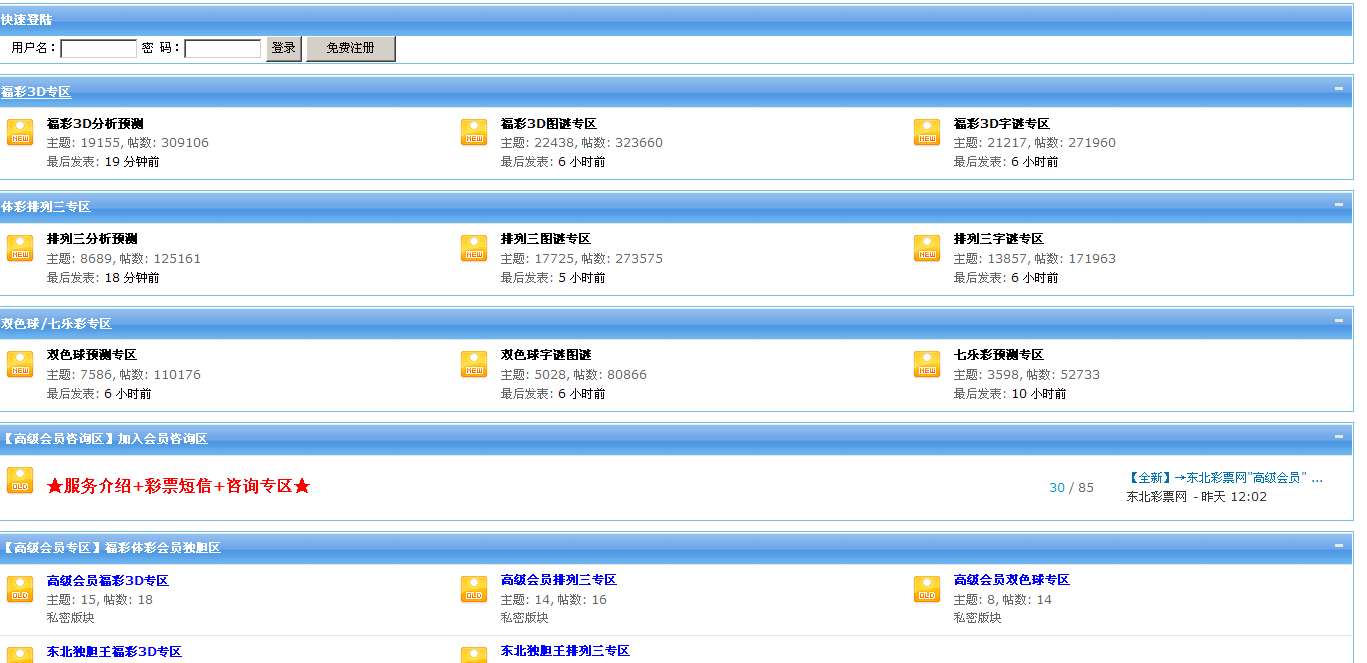Click the 30 / 85 post count
The image size is (1367, 663).
[1071, 488]
